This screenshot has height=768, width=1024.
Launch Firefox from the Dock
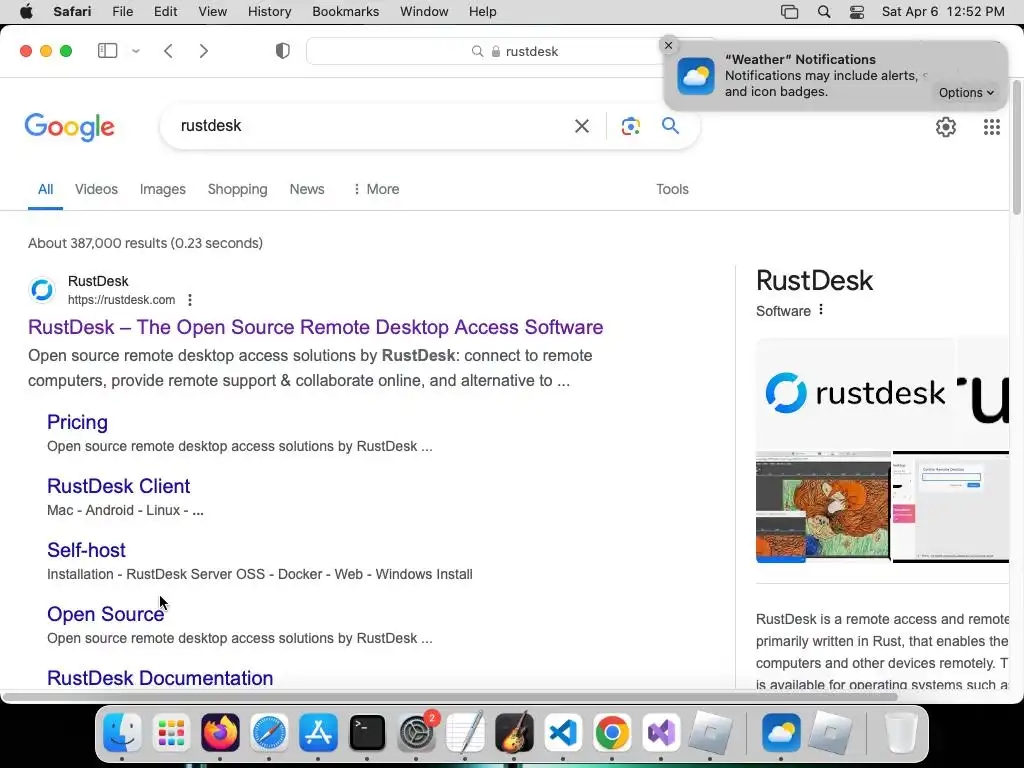220,733
